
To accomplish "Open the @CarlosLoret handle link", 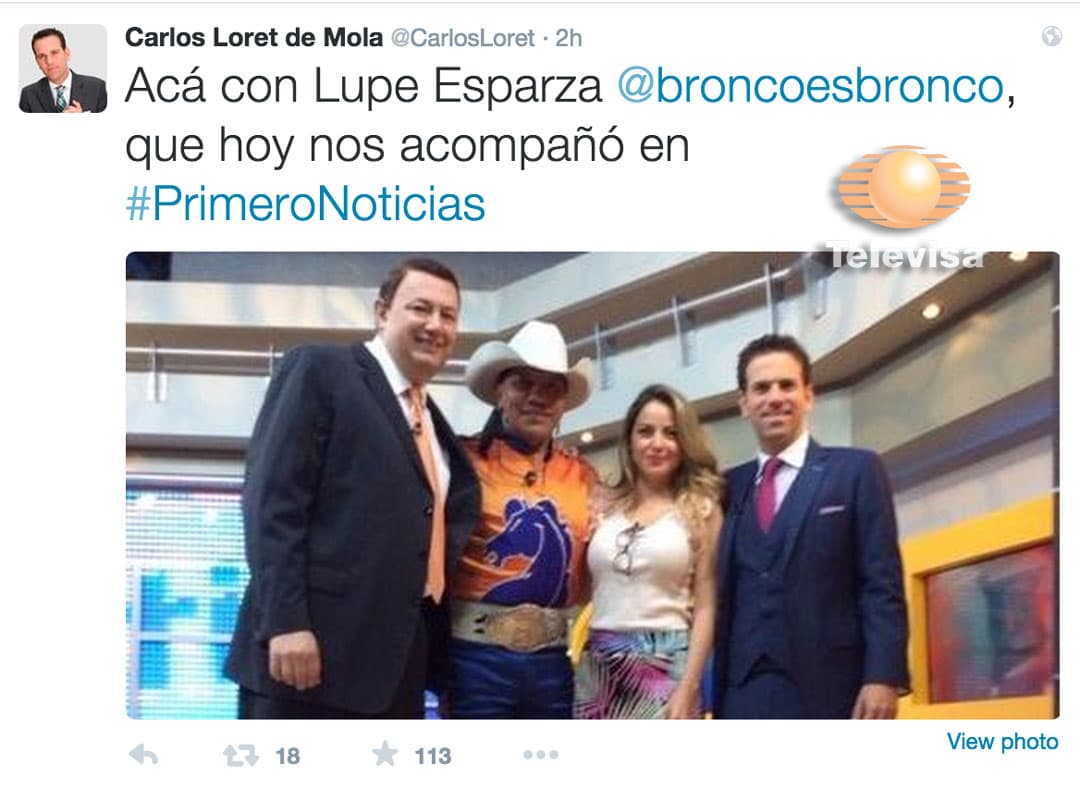I will tap(463, 38).
